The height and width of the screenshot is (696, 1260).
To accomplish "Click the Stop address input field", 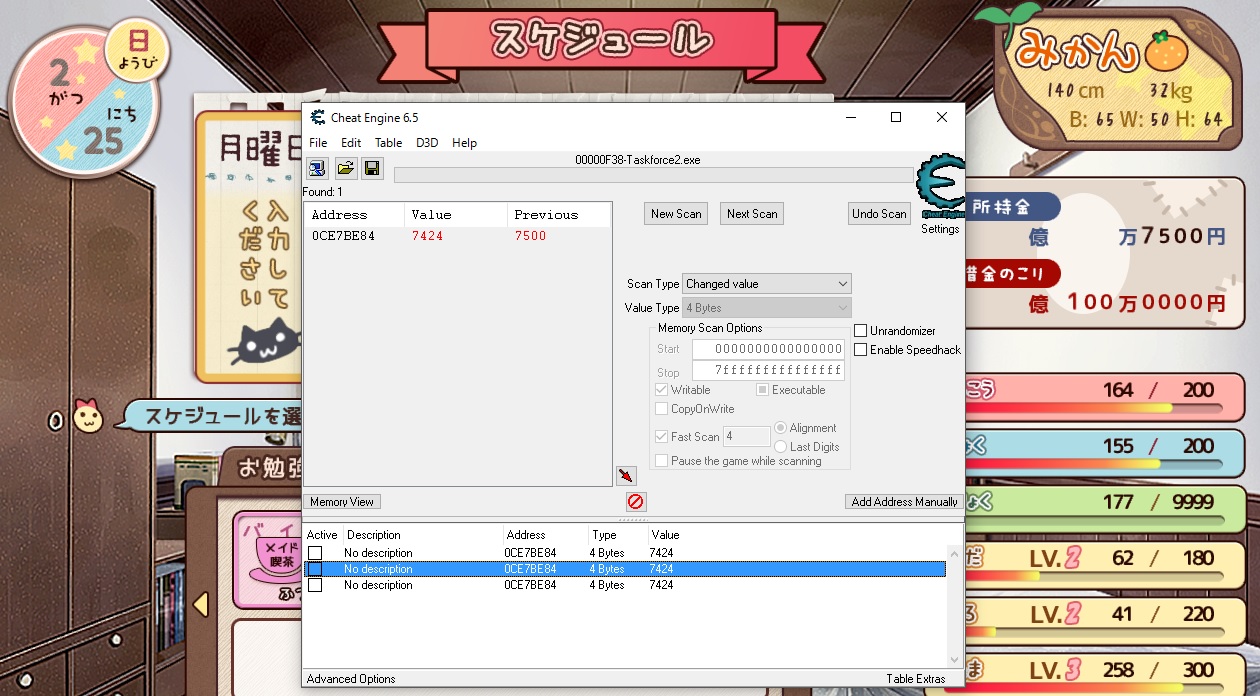I will point(768,371).
